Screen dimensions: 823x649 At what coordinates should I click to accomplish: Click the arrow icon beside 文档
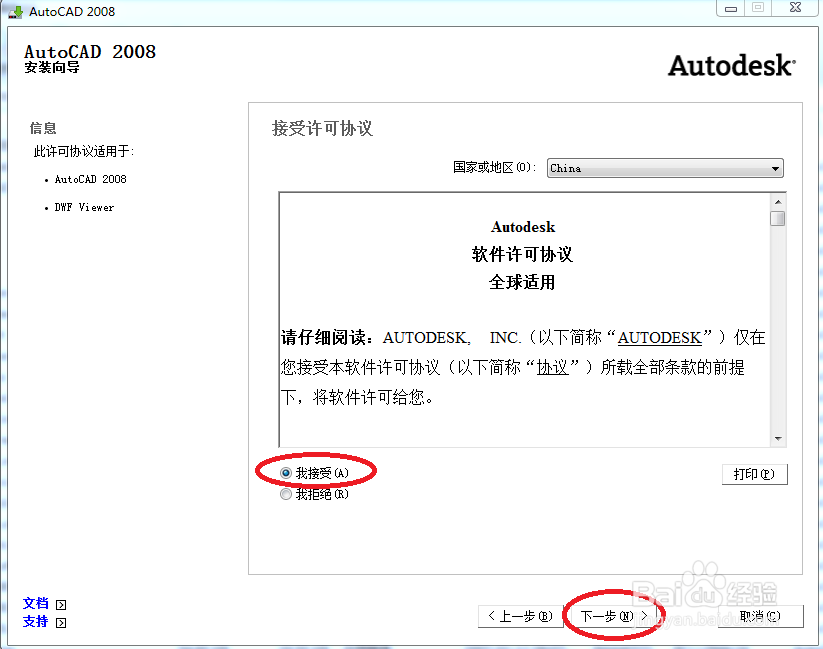coord(61,605)
